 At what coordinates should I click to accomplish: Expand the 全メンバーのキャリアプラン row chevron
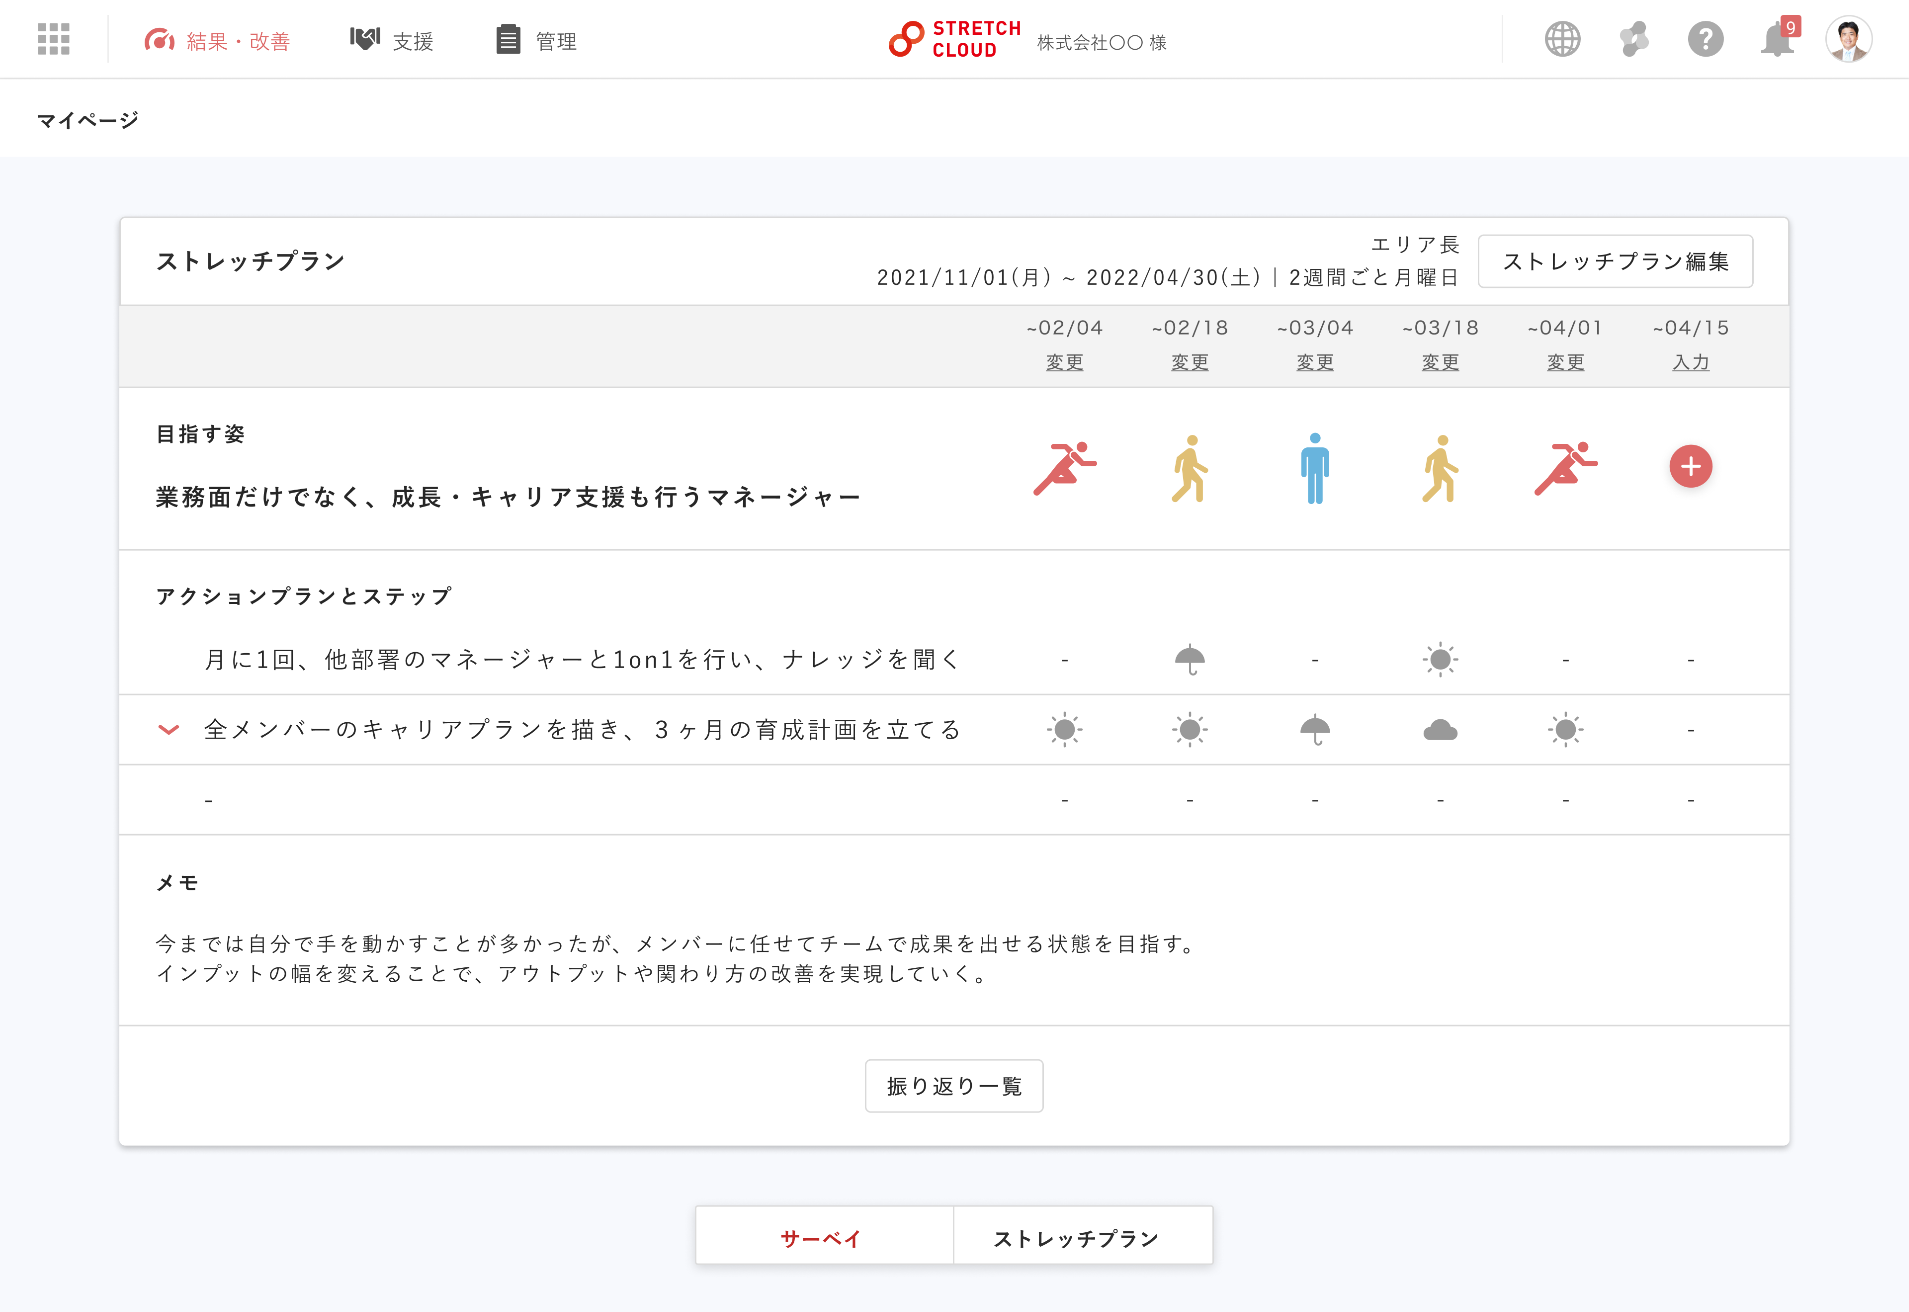pos(169,730)
